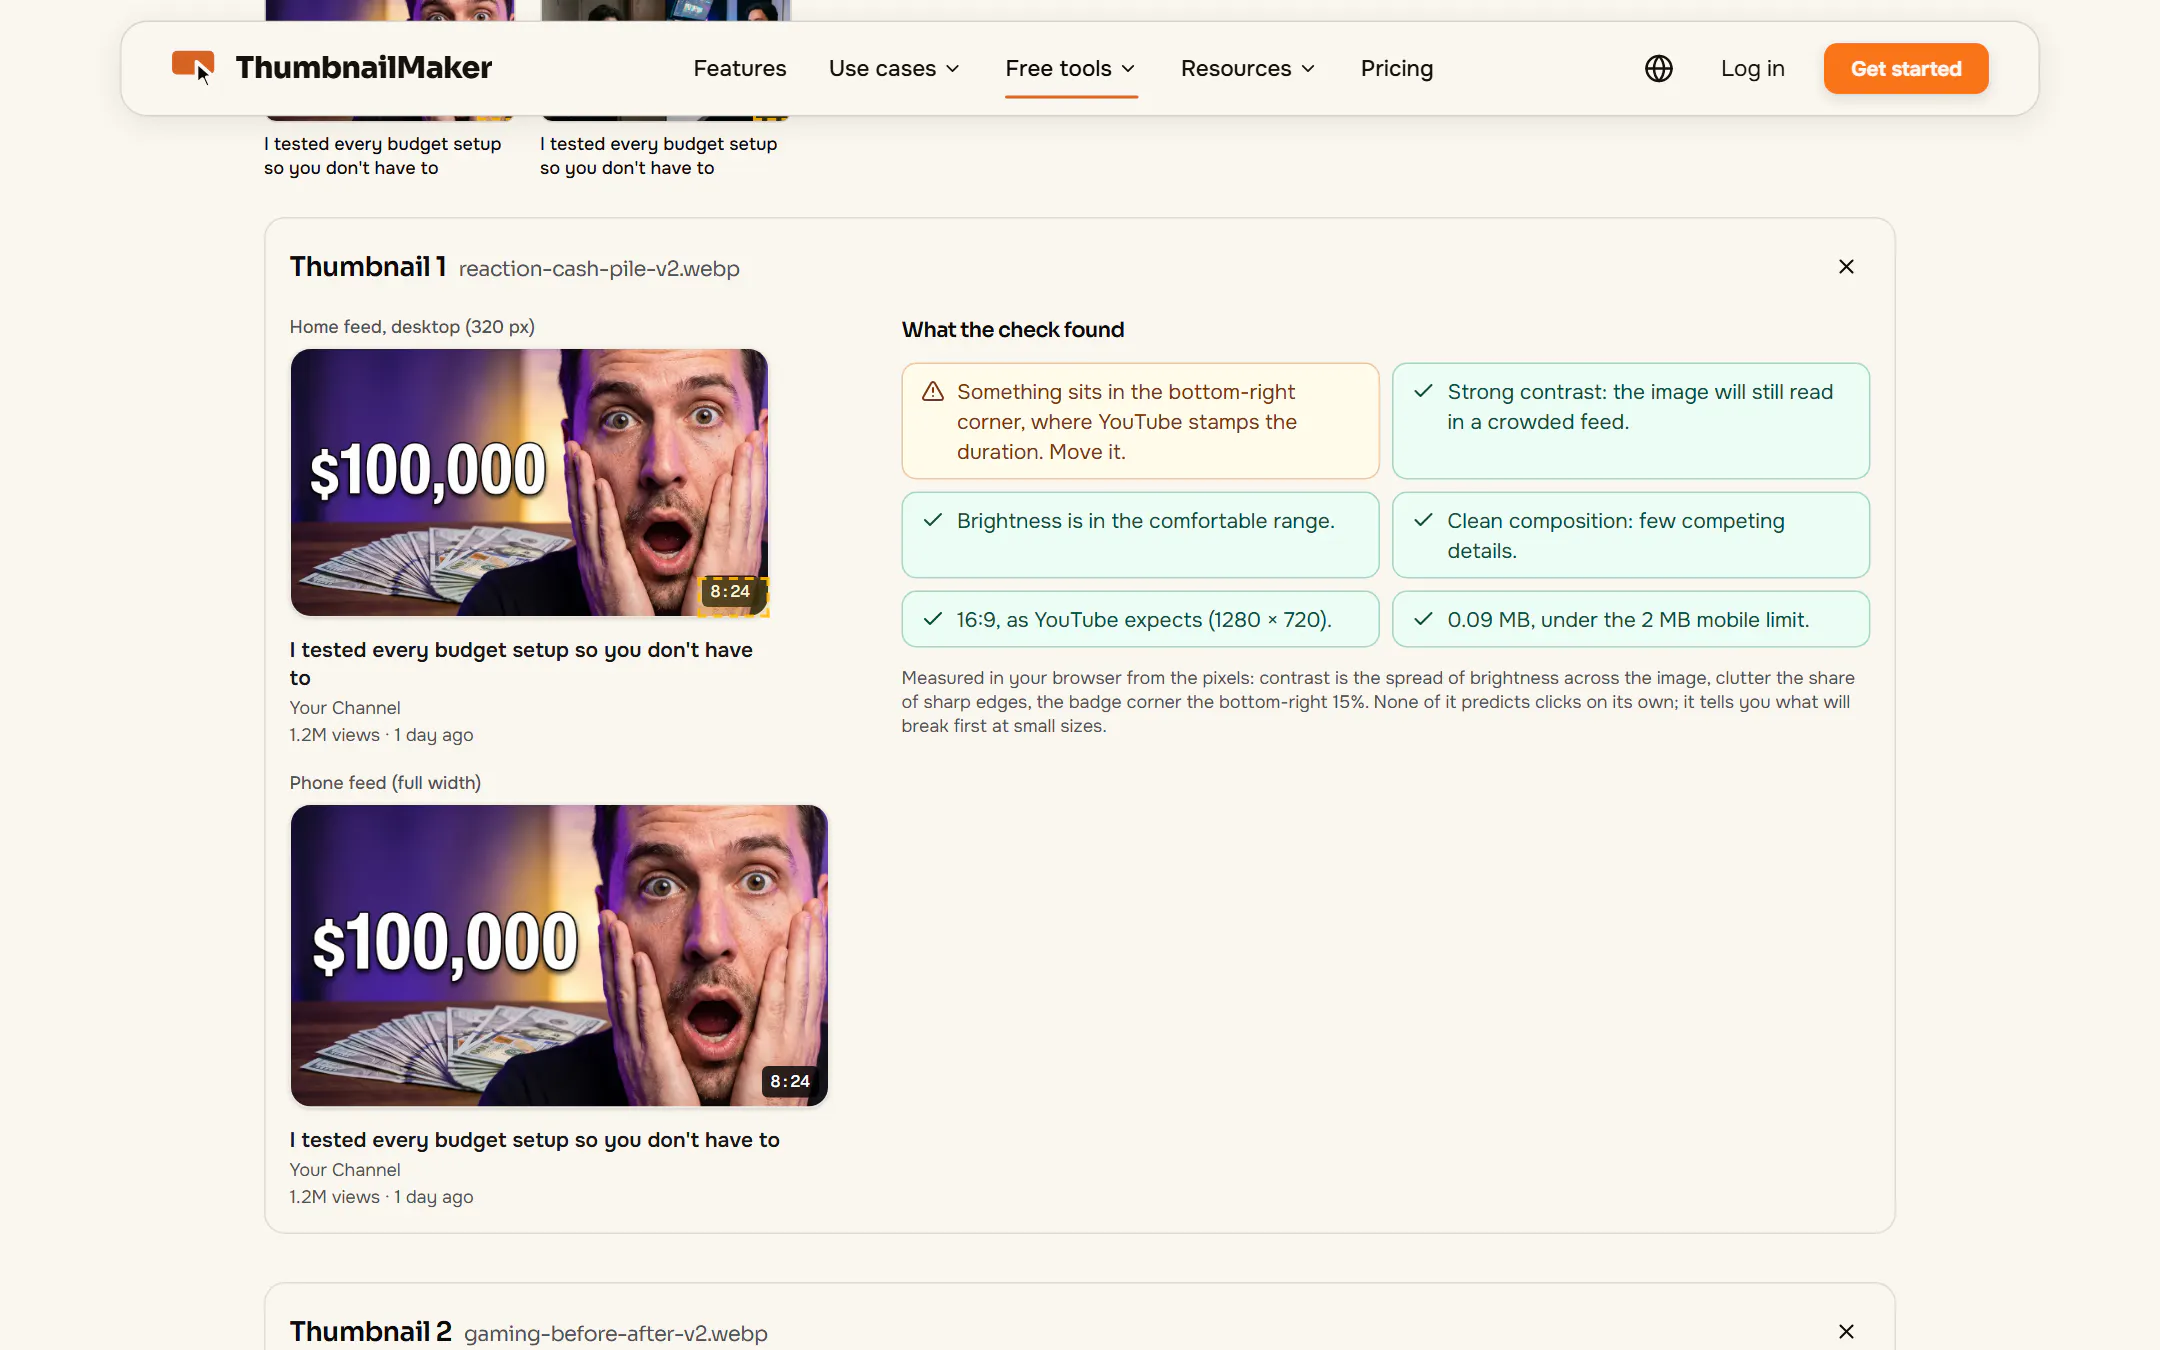Click the ThumbnailMaker brand name
This screenshot has width=2160, height=1350.
(x=364, y=67)
